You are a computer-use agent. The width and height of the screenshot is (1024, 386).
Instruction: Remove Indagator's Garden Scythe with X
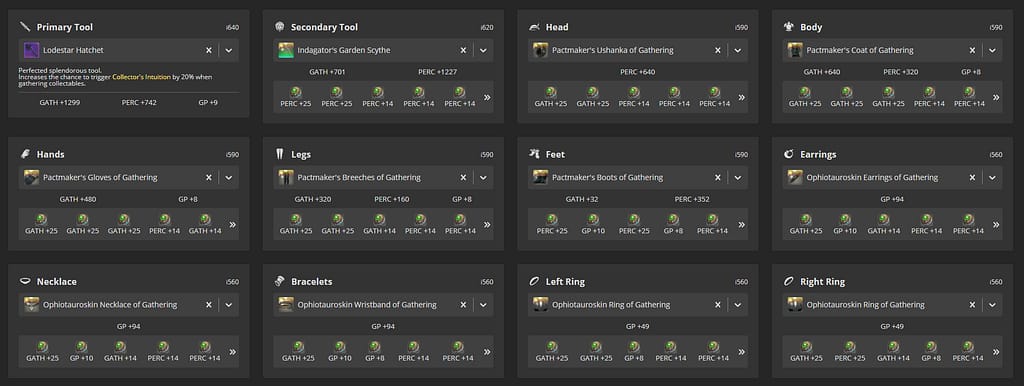click(x=463, y=50)
